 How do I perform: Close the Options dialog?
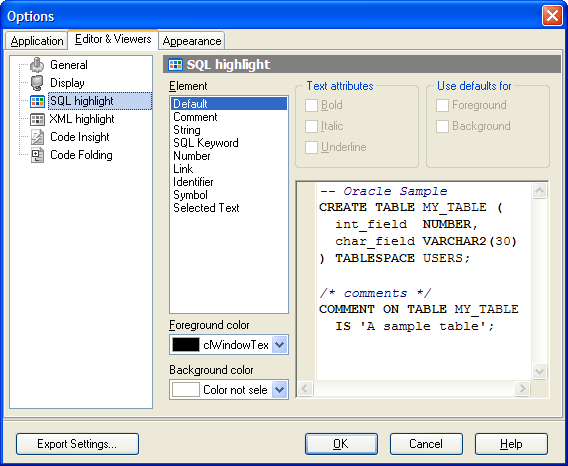[552, 16]
